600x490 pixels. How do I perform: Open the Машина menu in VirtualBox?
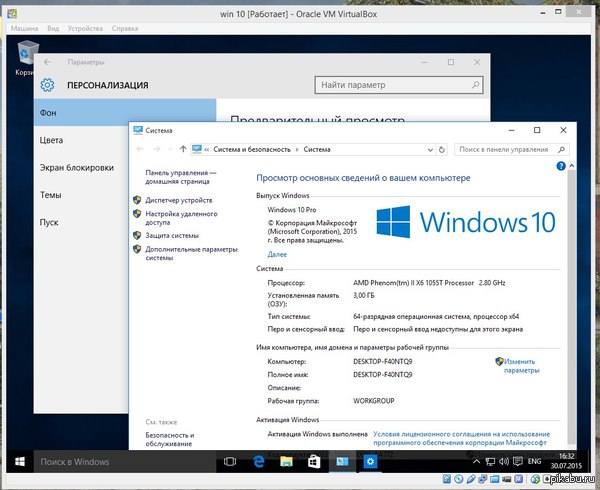24,28
